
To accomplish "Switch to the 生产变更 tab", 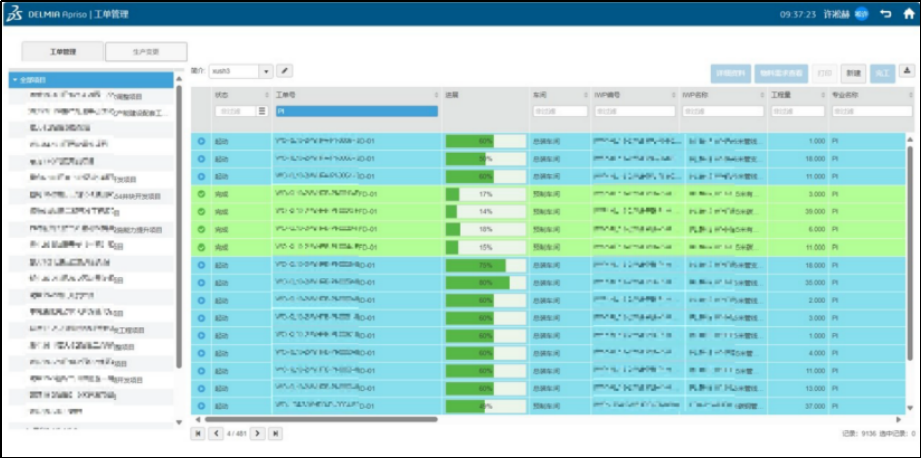I will coord(146,51).
